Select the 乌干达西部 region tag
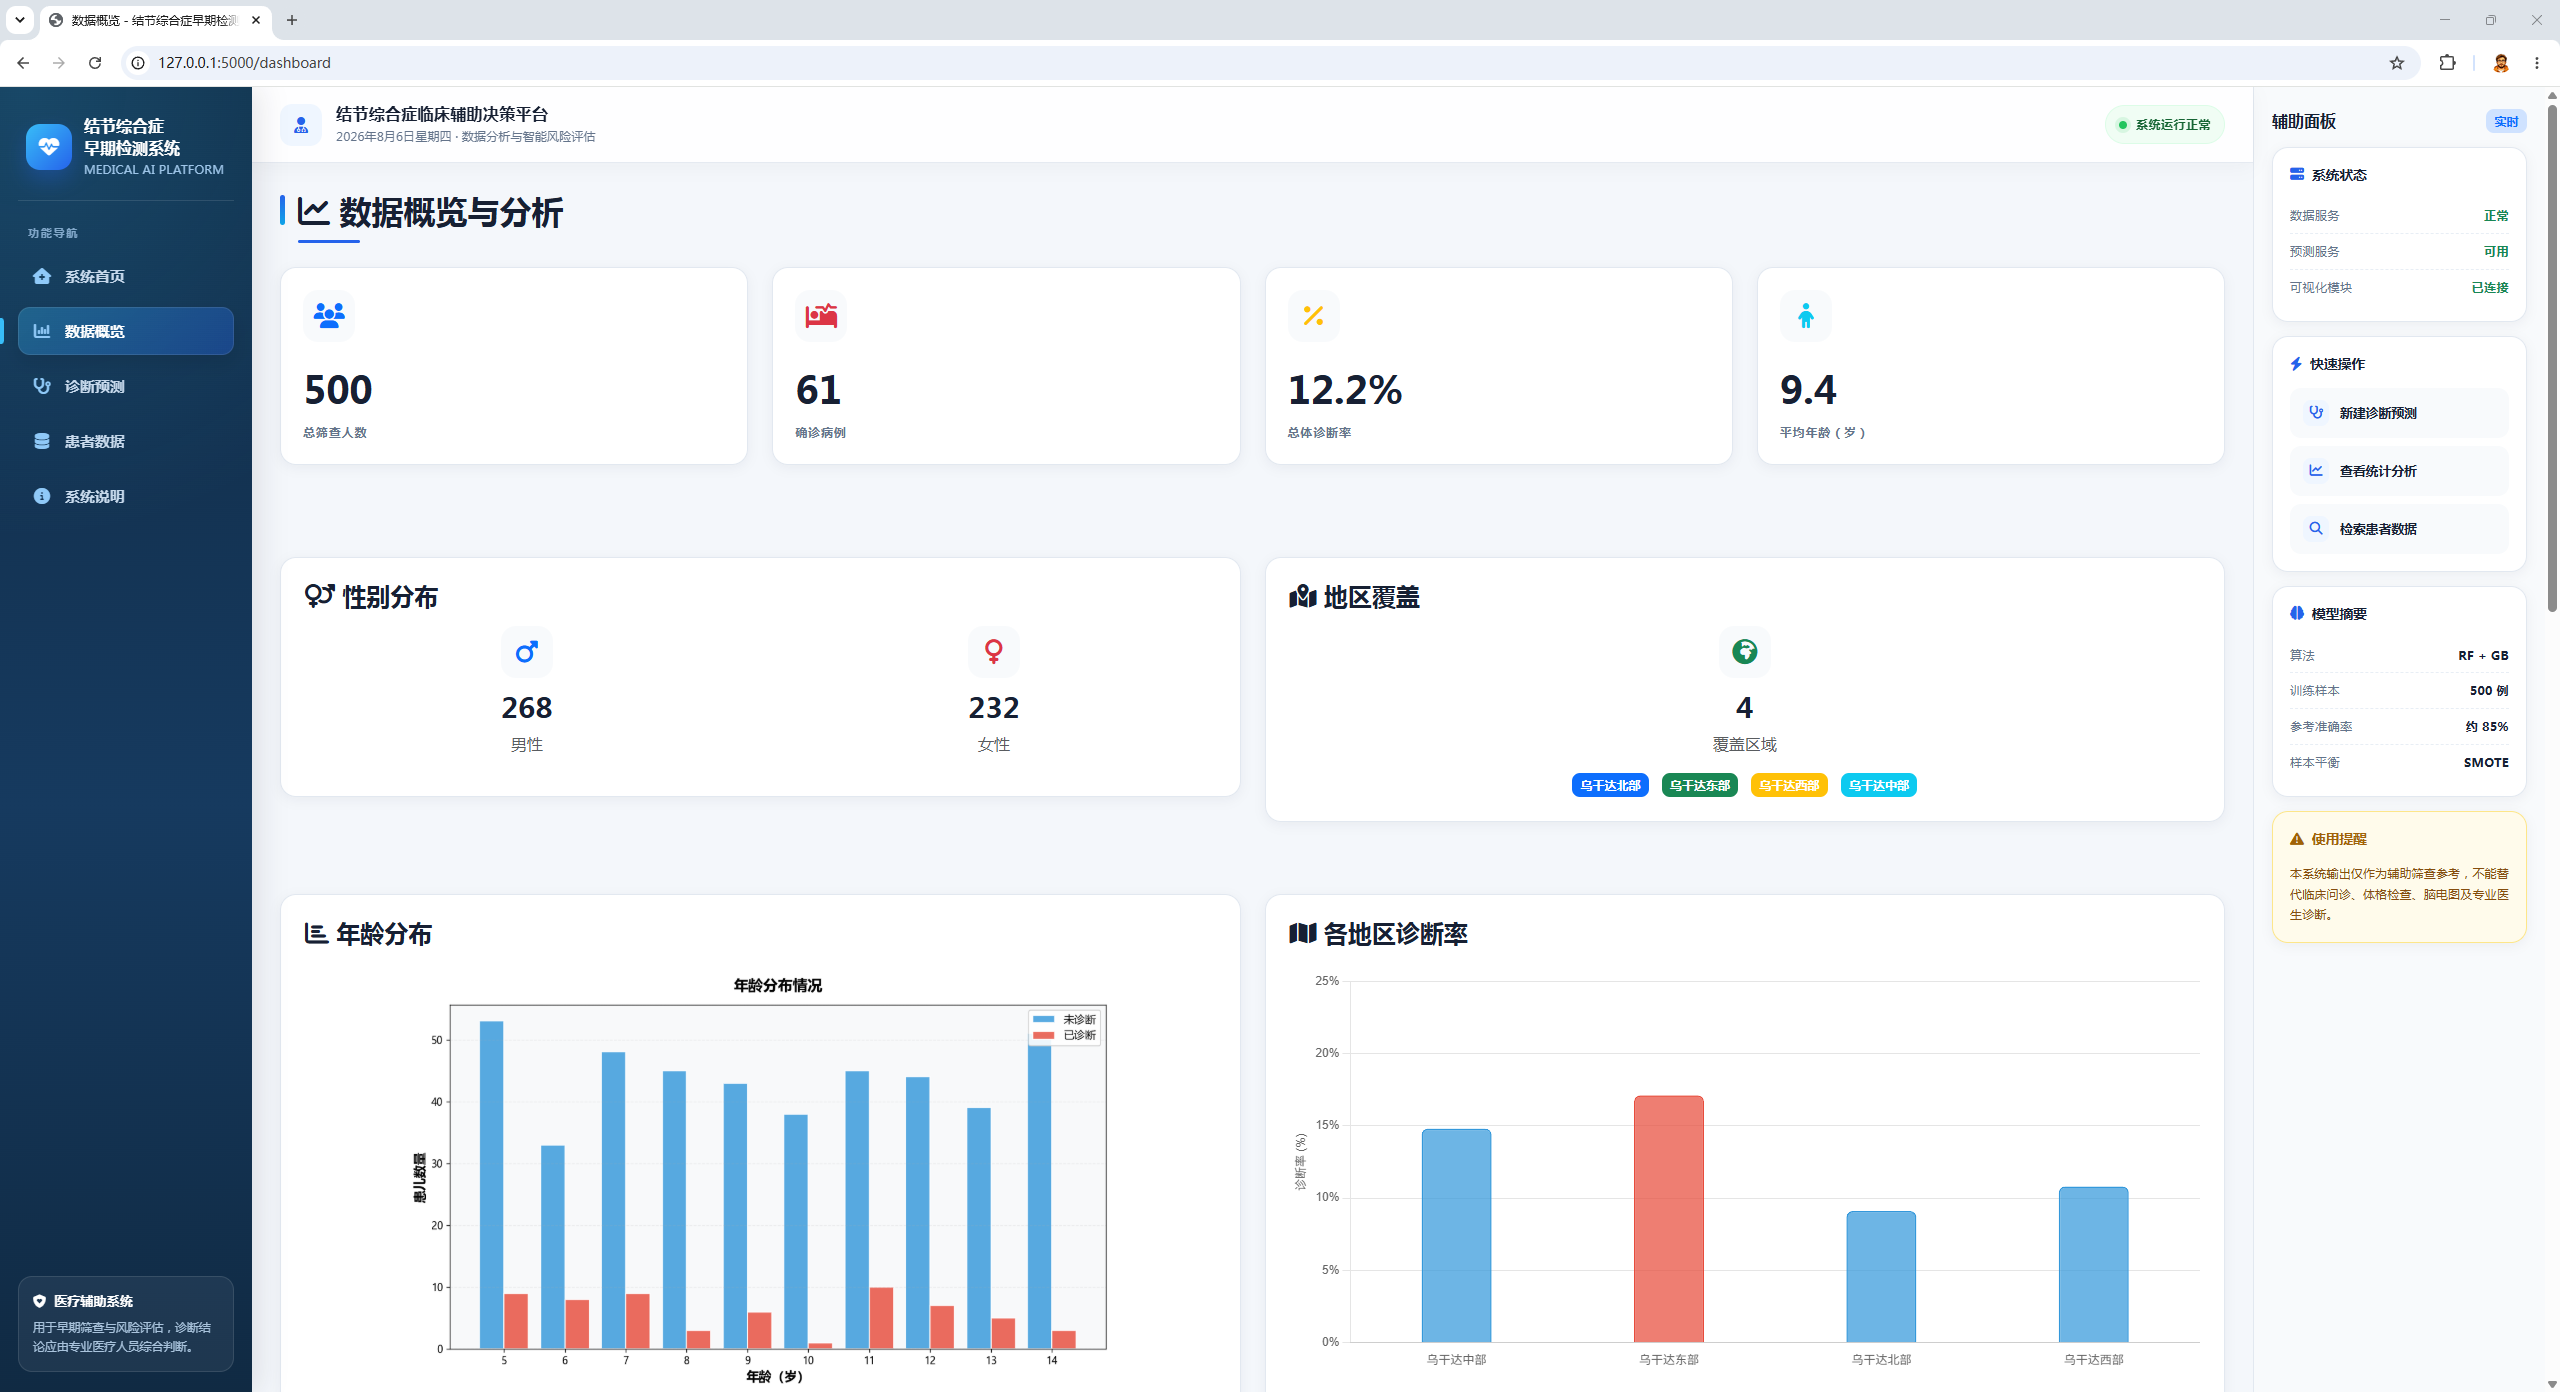Image resolution: width=2560 pixels, height=1392 pixels. pos(1789,785)
